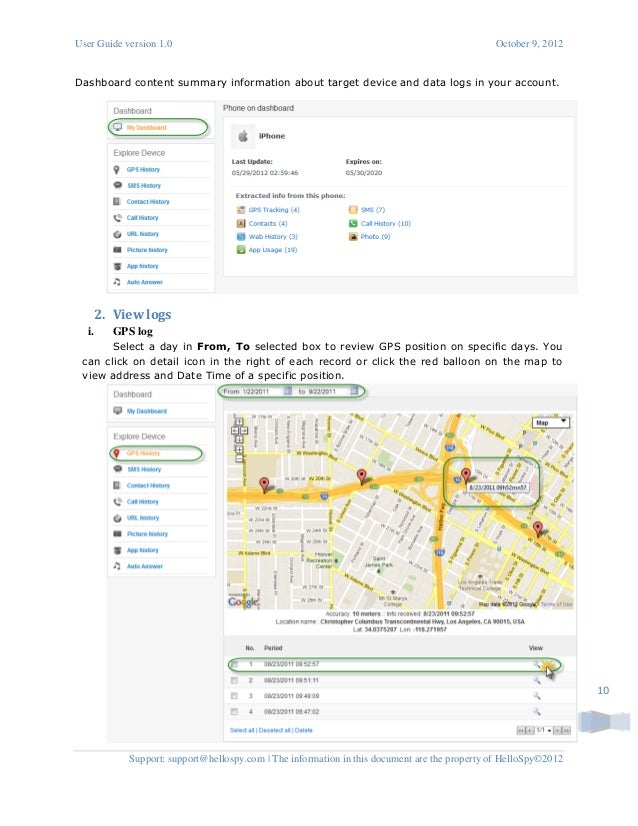Pan the map up with arrow control

(x=239, y=422)
